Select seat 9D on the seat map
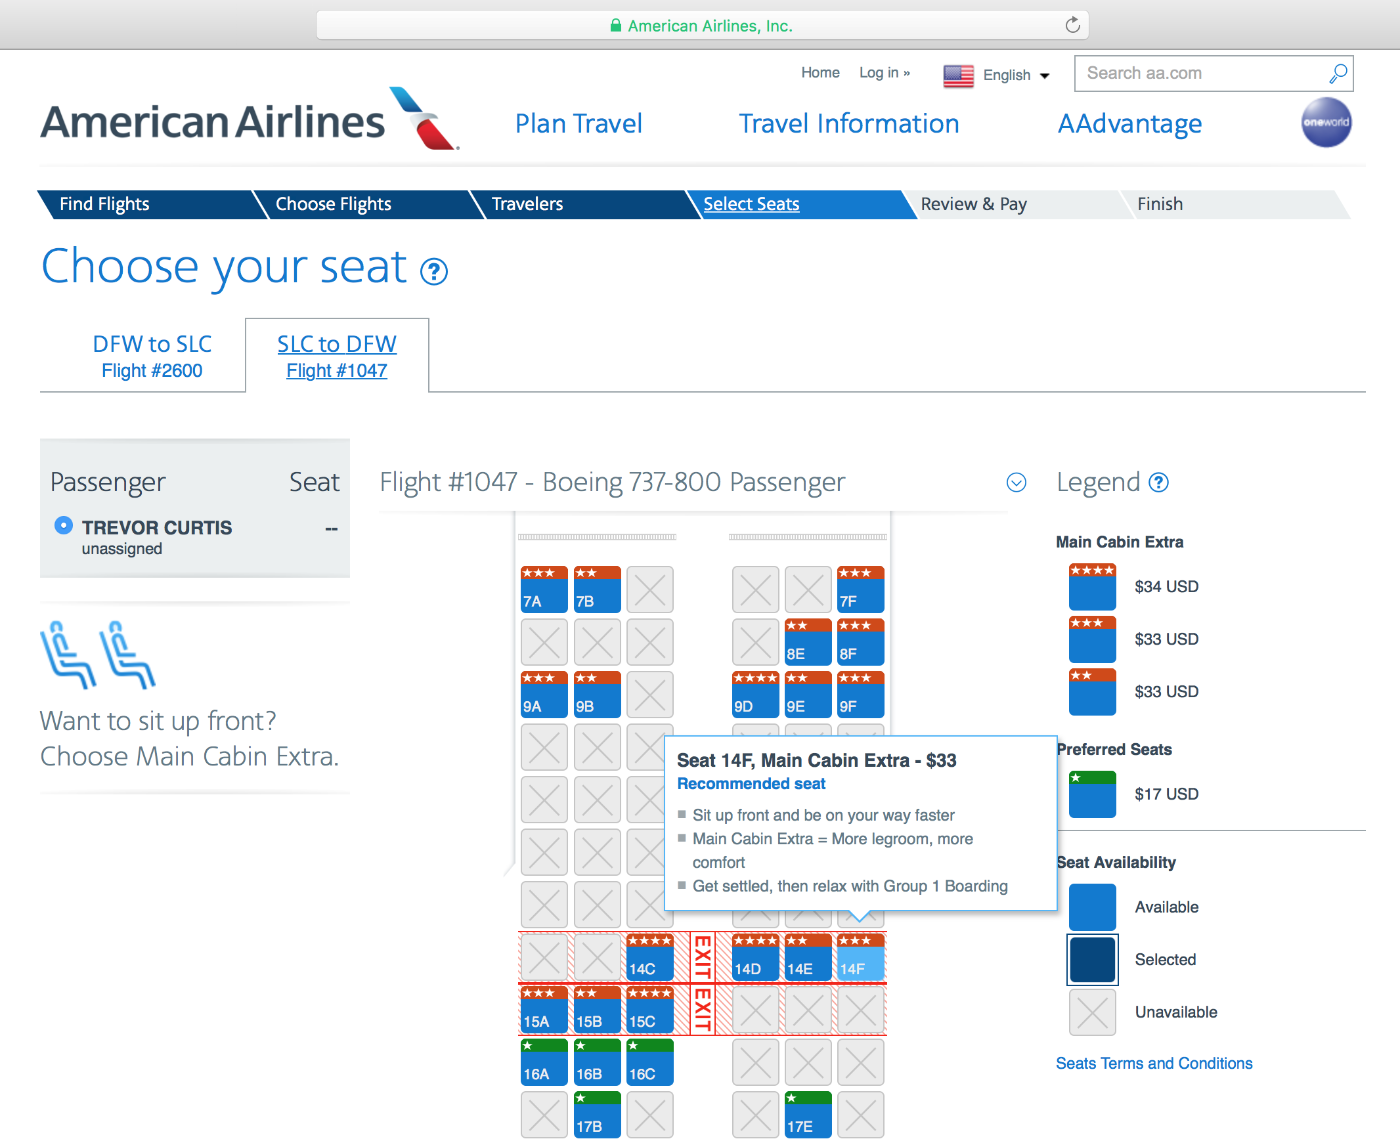Image resolution: width=1400 pixels, height=1141 pixels. pyautogui.click(x=755, y=695)
